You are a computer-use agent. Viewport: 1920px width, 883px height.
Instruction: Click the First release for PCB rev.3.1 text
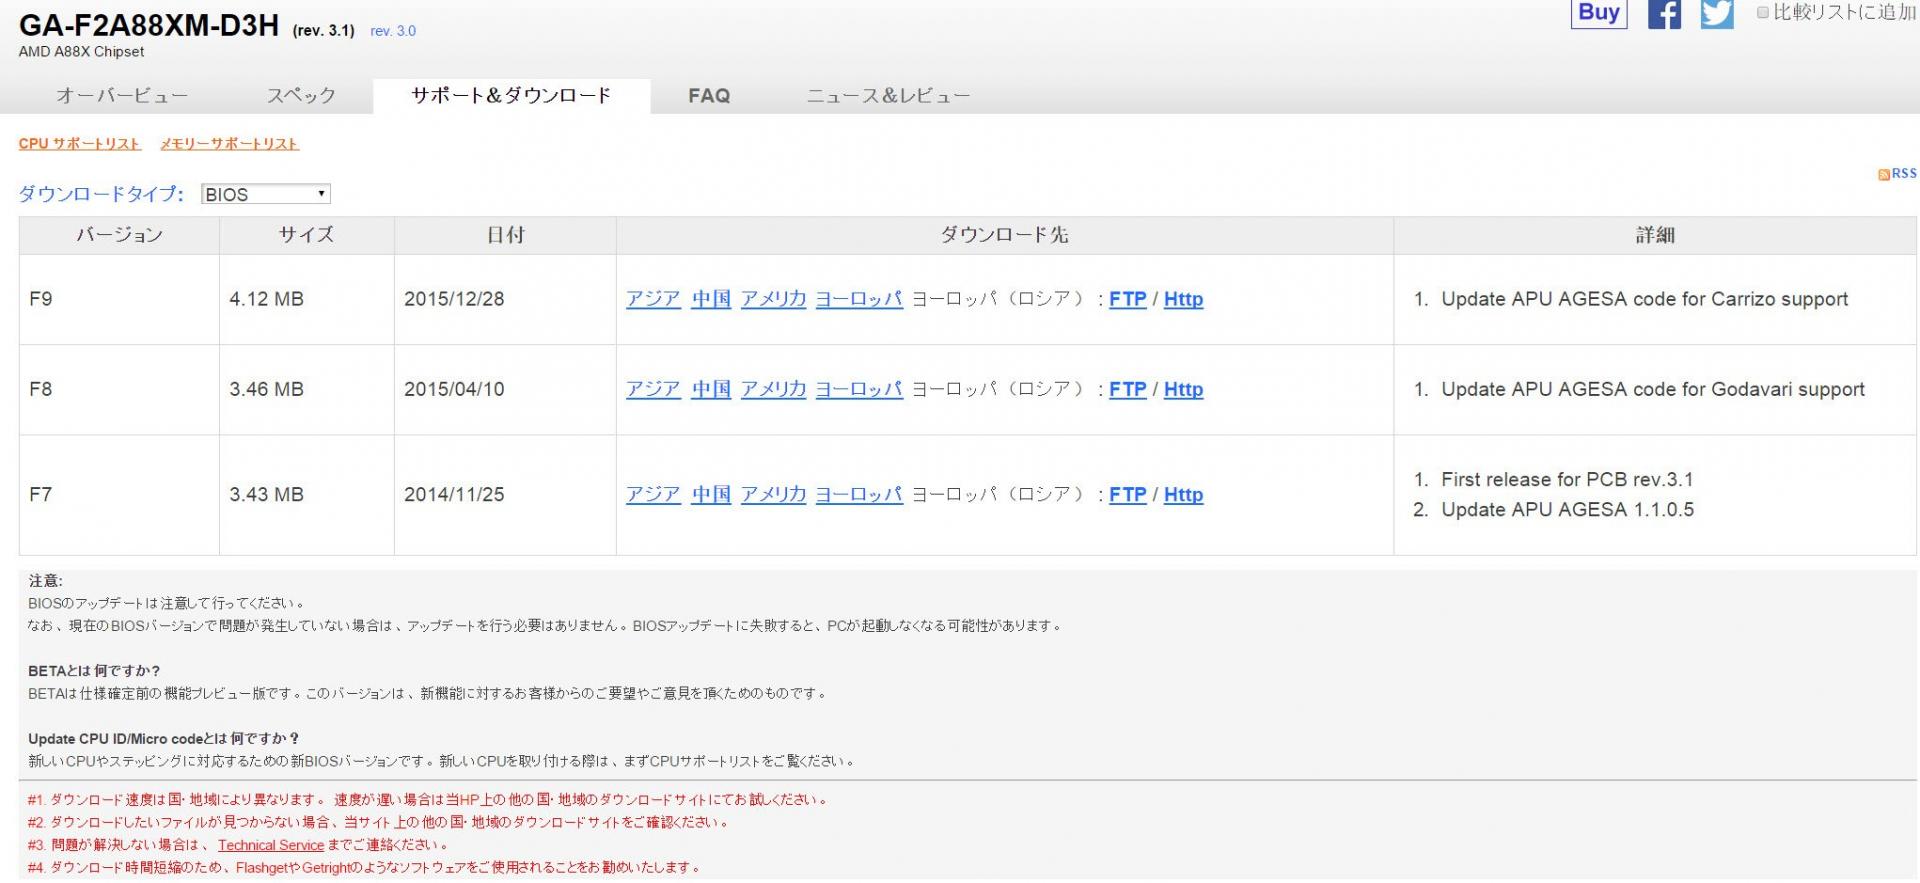1567,479
